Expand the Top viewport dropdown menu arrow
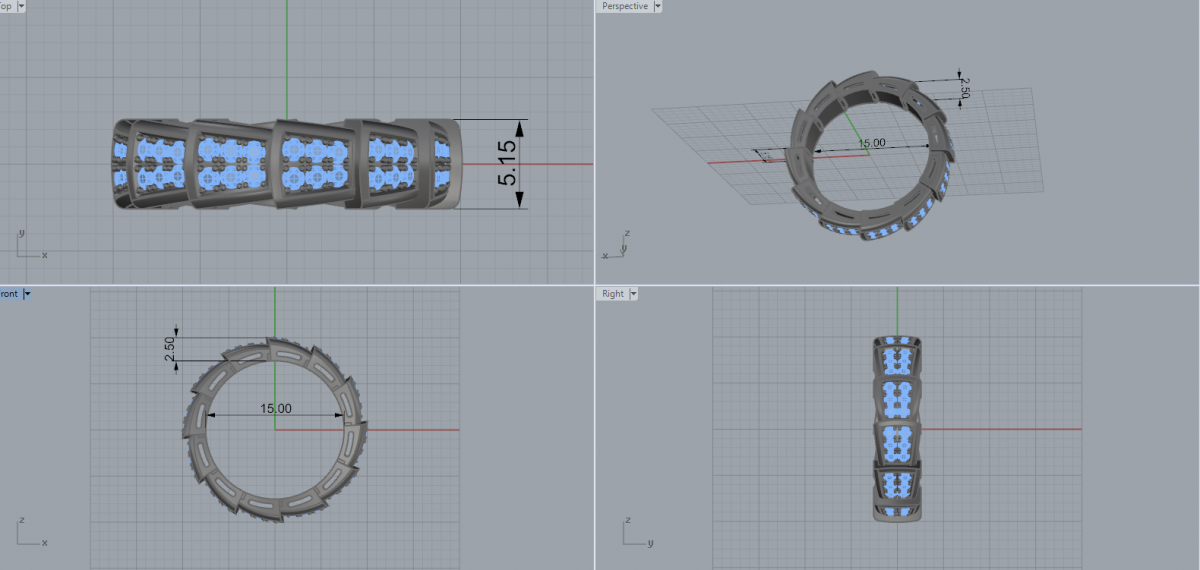Screen dimensions: 1200x570 pos(21,6)
